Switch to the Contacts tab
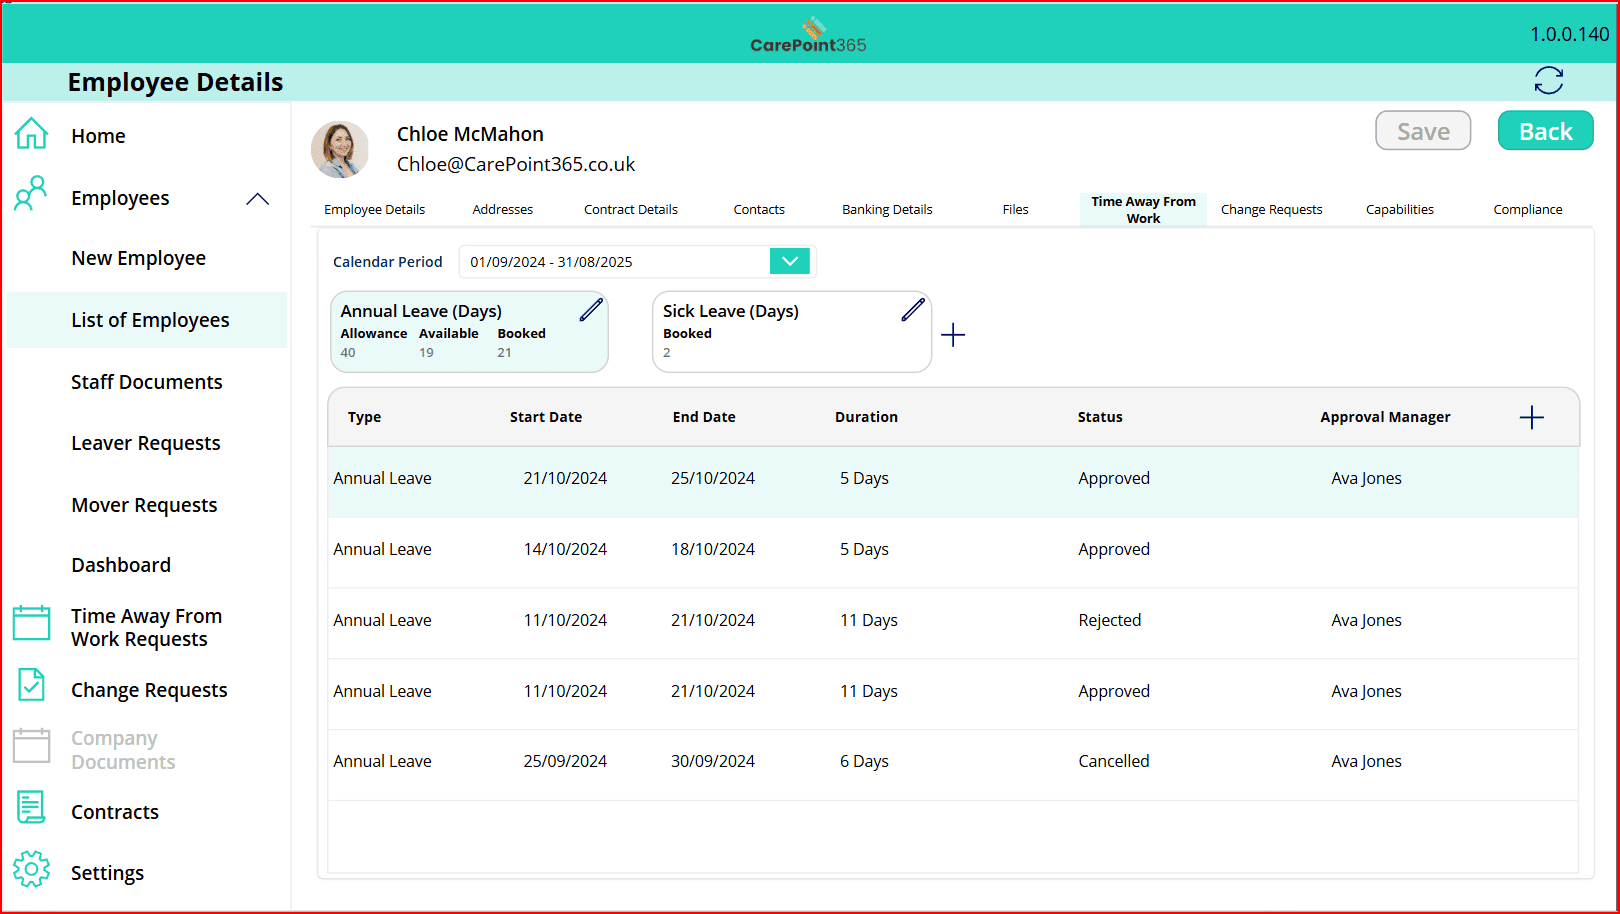Viewport: 1620px width, 914px height. (x=759, y=210)
